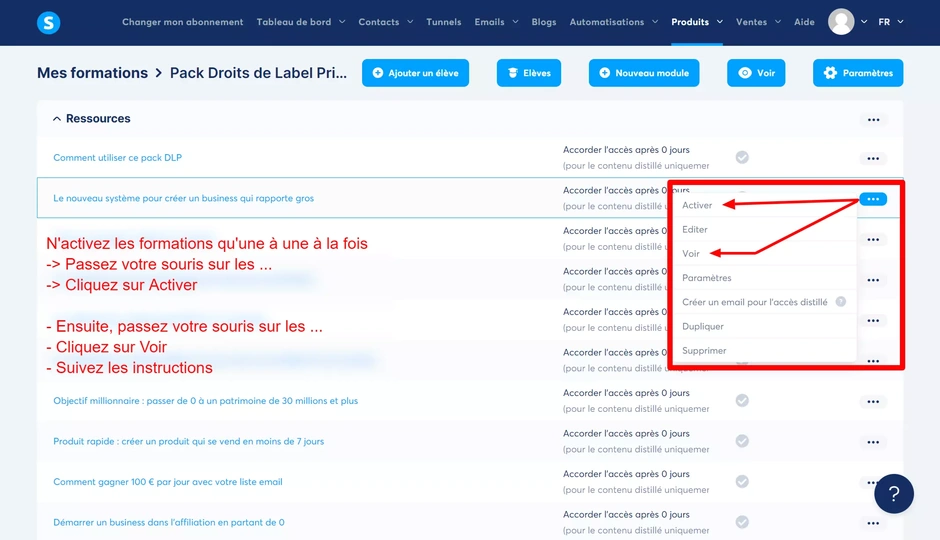Viewport: 940px width, 540px height.
Task: Open three-dots menu for Produit rapide row
Action: pos(873,442)
